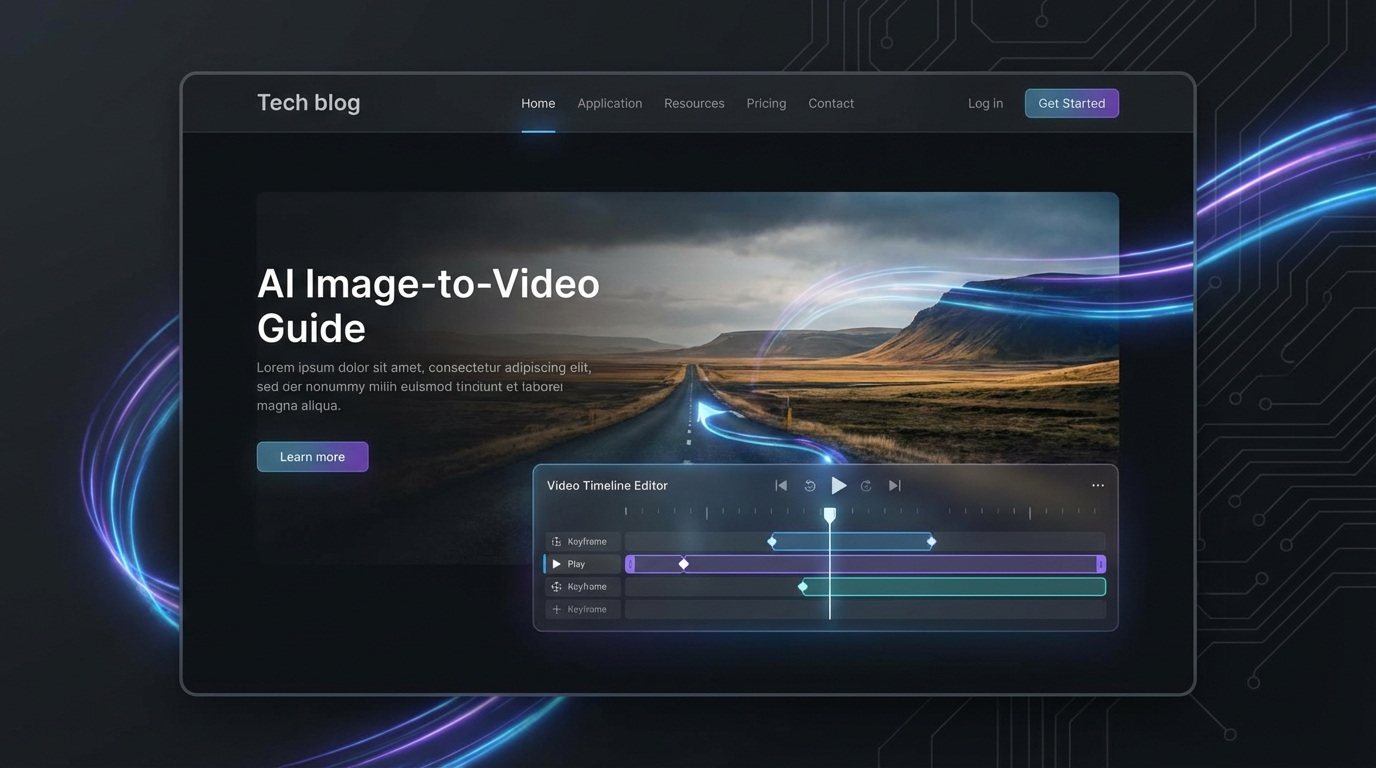This screenshot has width=1376, height=768.
Task: Select the right diamond of the blue clip
Action: coord(931,541)
